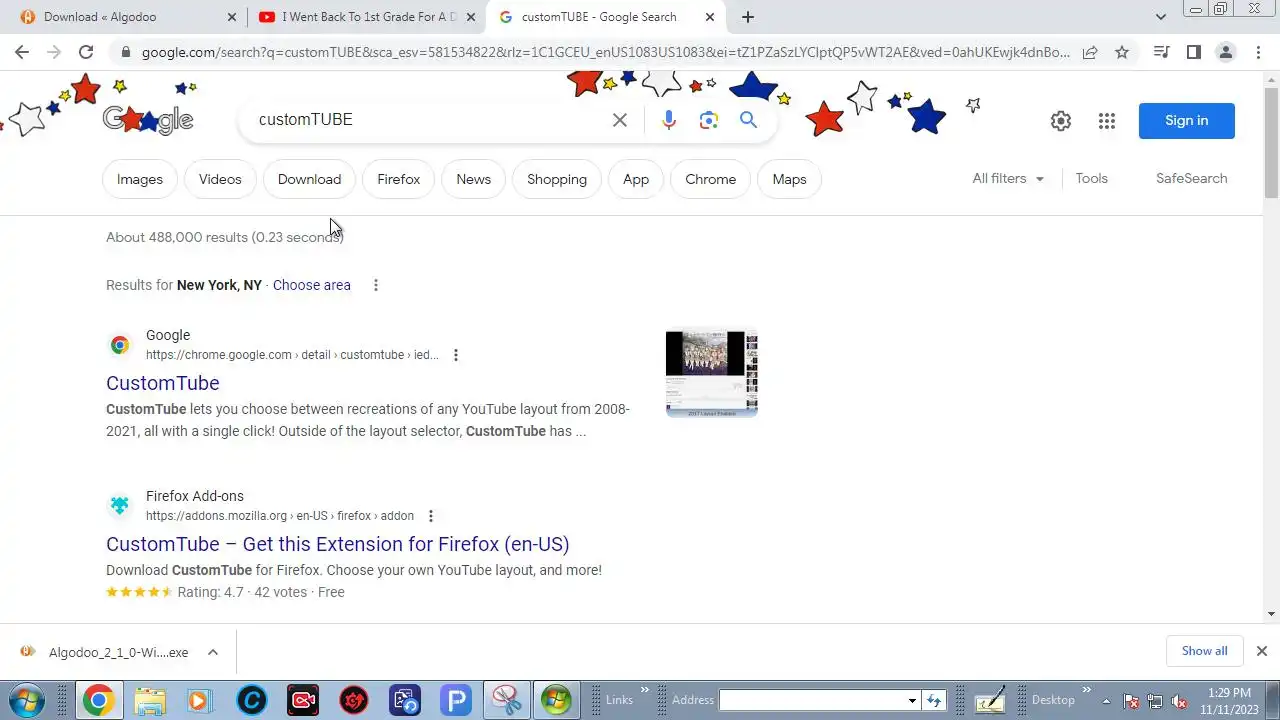Share this page from the address bar
The width and height of the screenshot is (1280, 720).
coord(1090,52)
